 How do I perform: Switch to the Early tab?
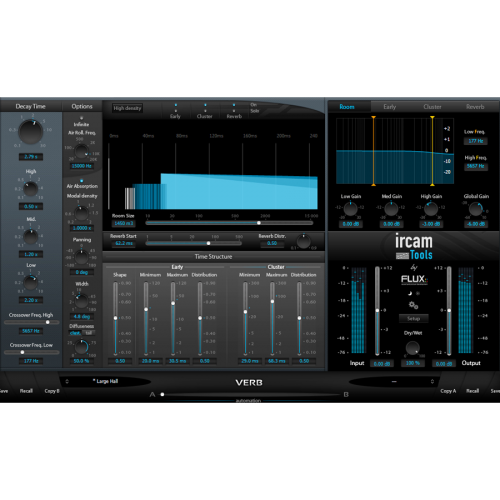tap(390, 107)
